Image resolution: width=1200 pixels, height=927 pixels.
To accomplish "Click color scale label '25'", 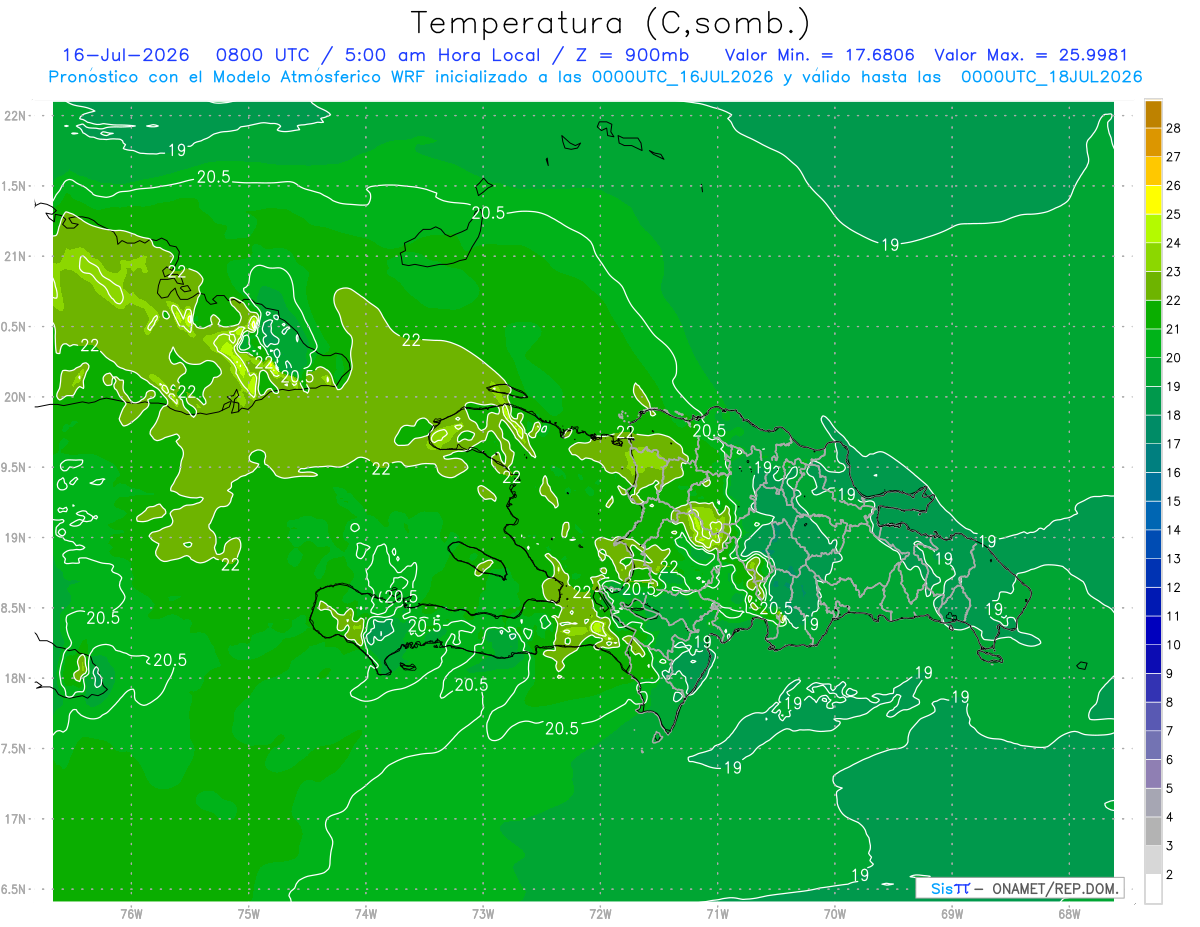I will (x=1173, y=214).
